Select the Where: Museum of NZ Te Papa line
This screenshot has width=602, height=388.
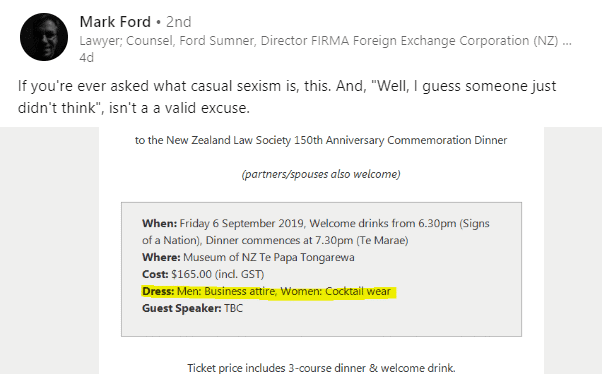click(248, 257)
